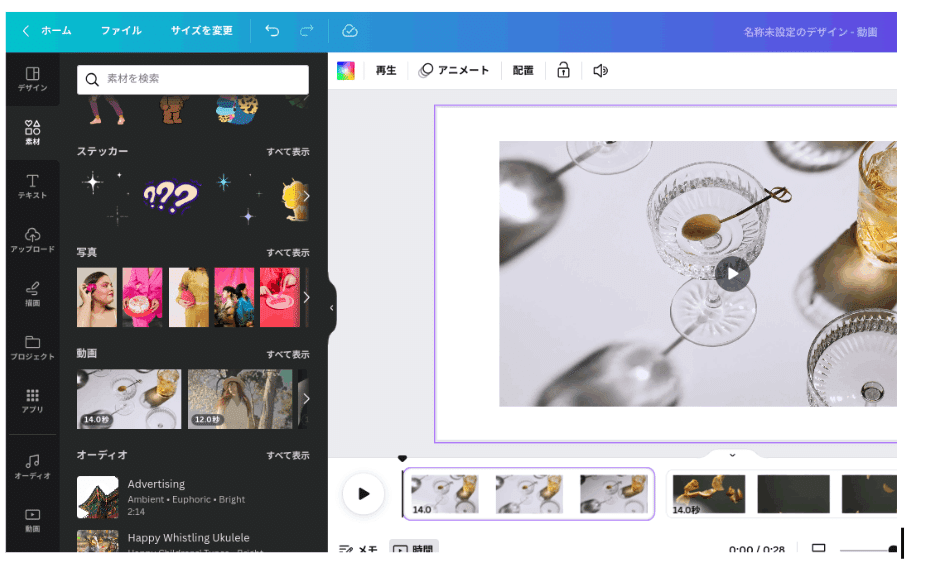Advance the sticker row with its chevron
The height and width of the screenshot is (561, 929).
coord(306,196)
